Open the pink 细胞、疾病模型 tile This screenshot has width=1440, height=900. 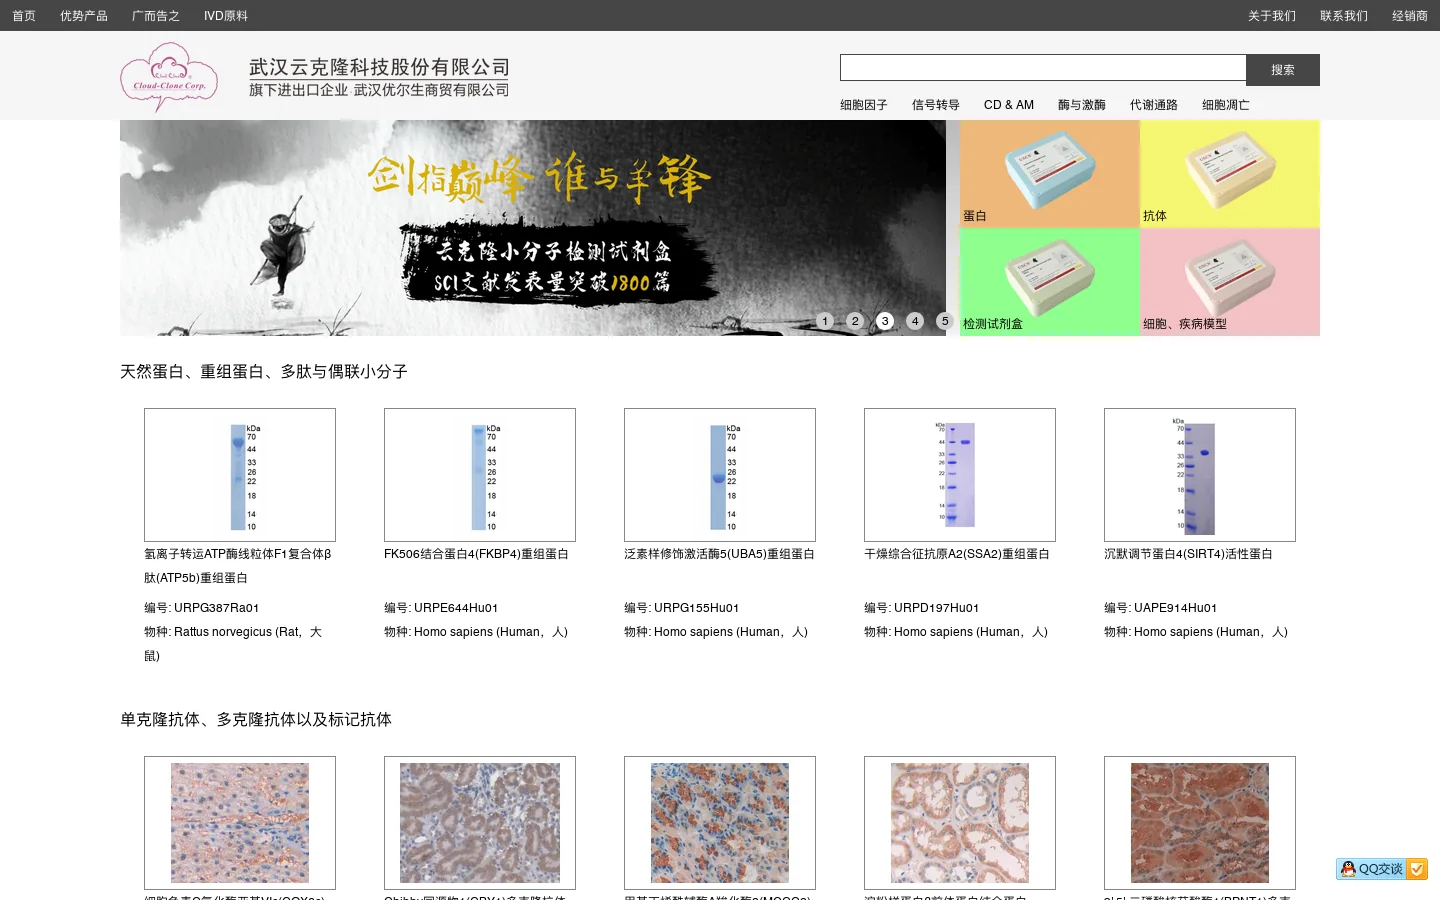click(x=1230, y=282)
